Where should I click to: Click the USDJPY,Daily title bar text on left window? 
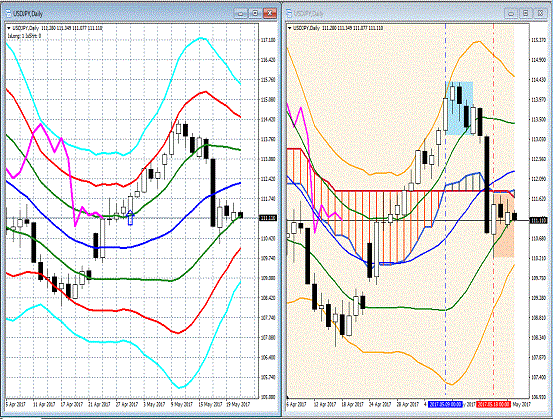(x=28, y=14)
